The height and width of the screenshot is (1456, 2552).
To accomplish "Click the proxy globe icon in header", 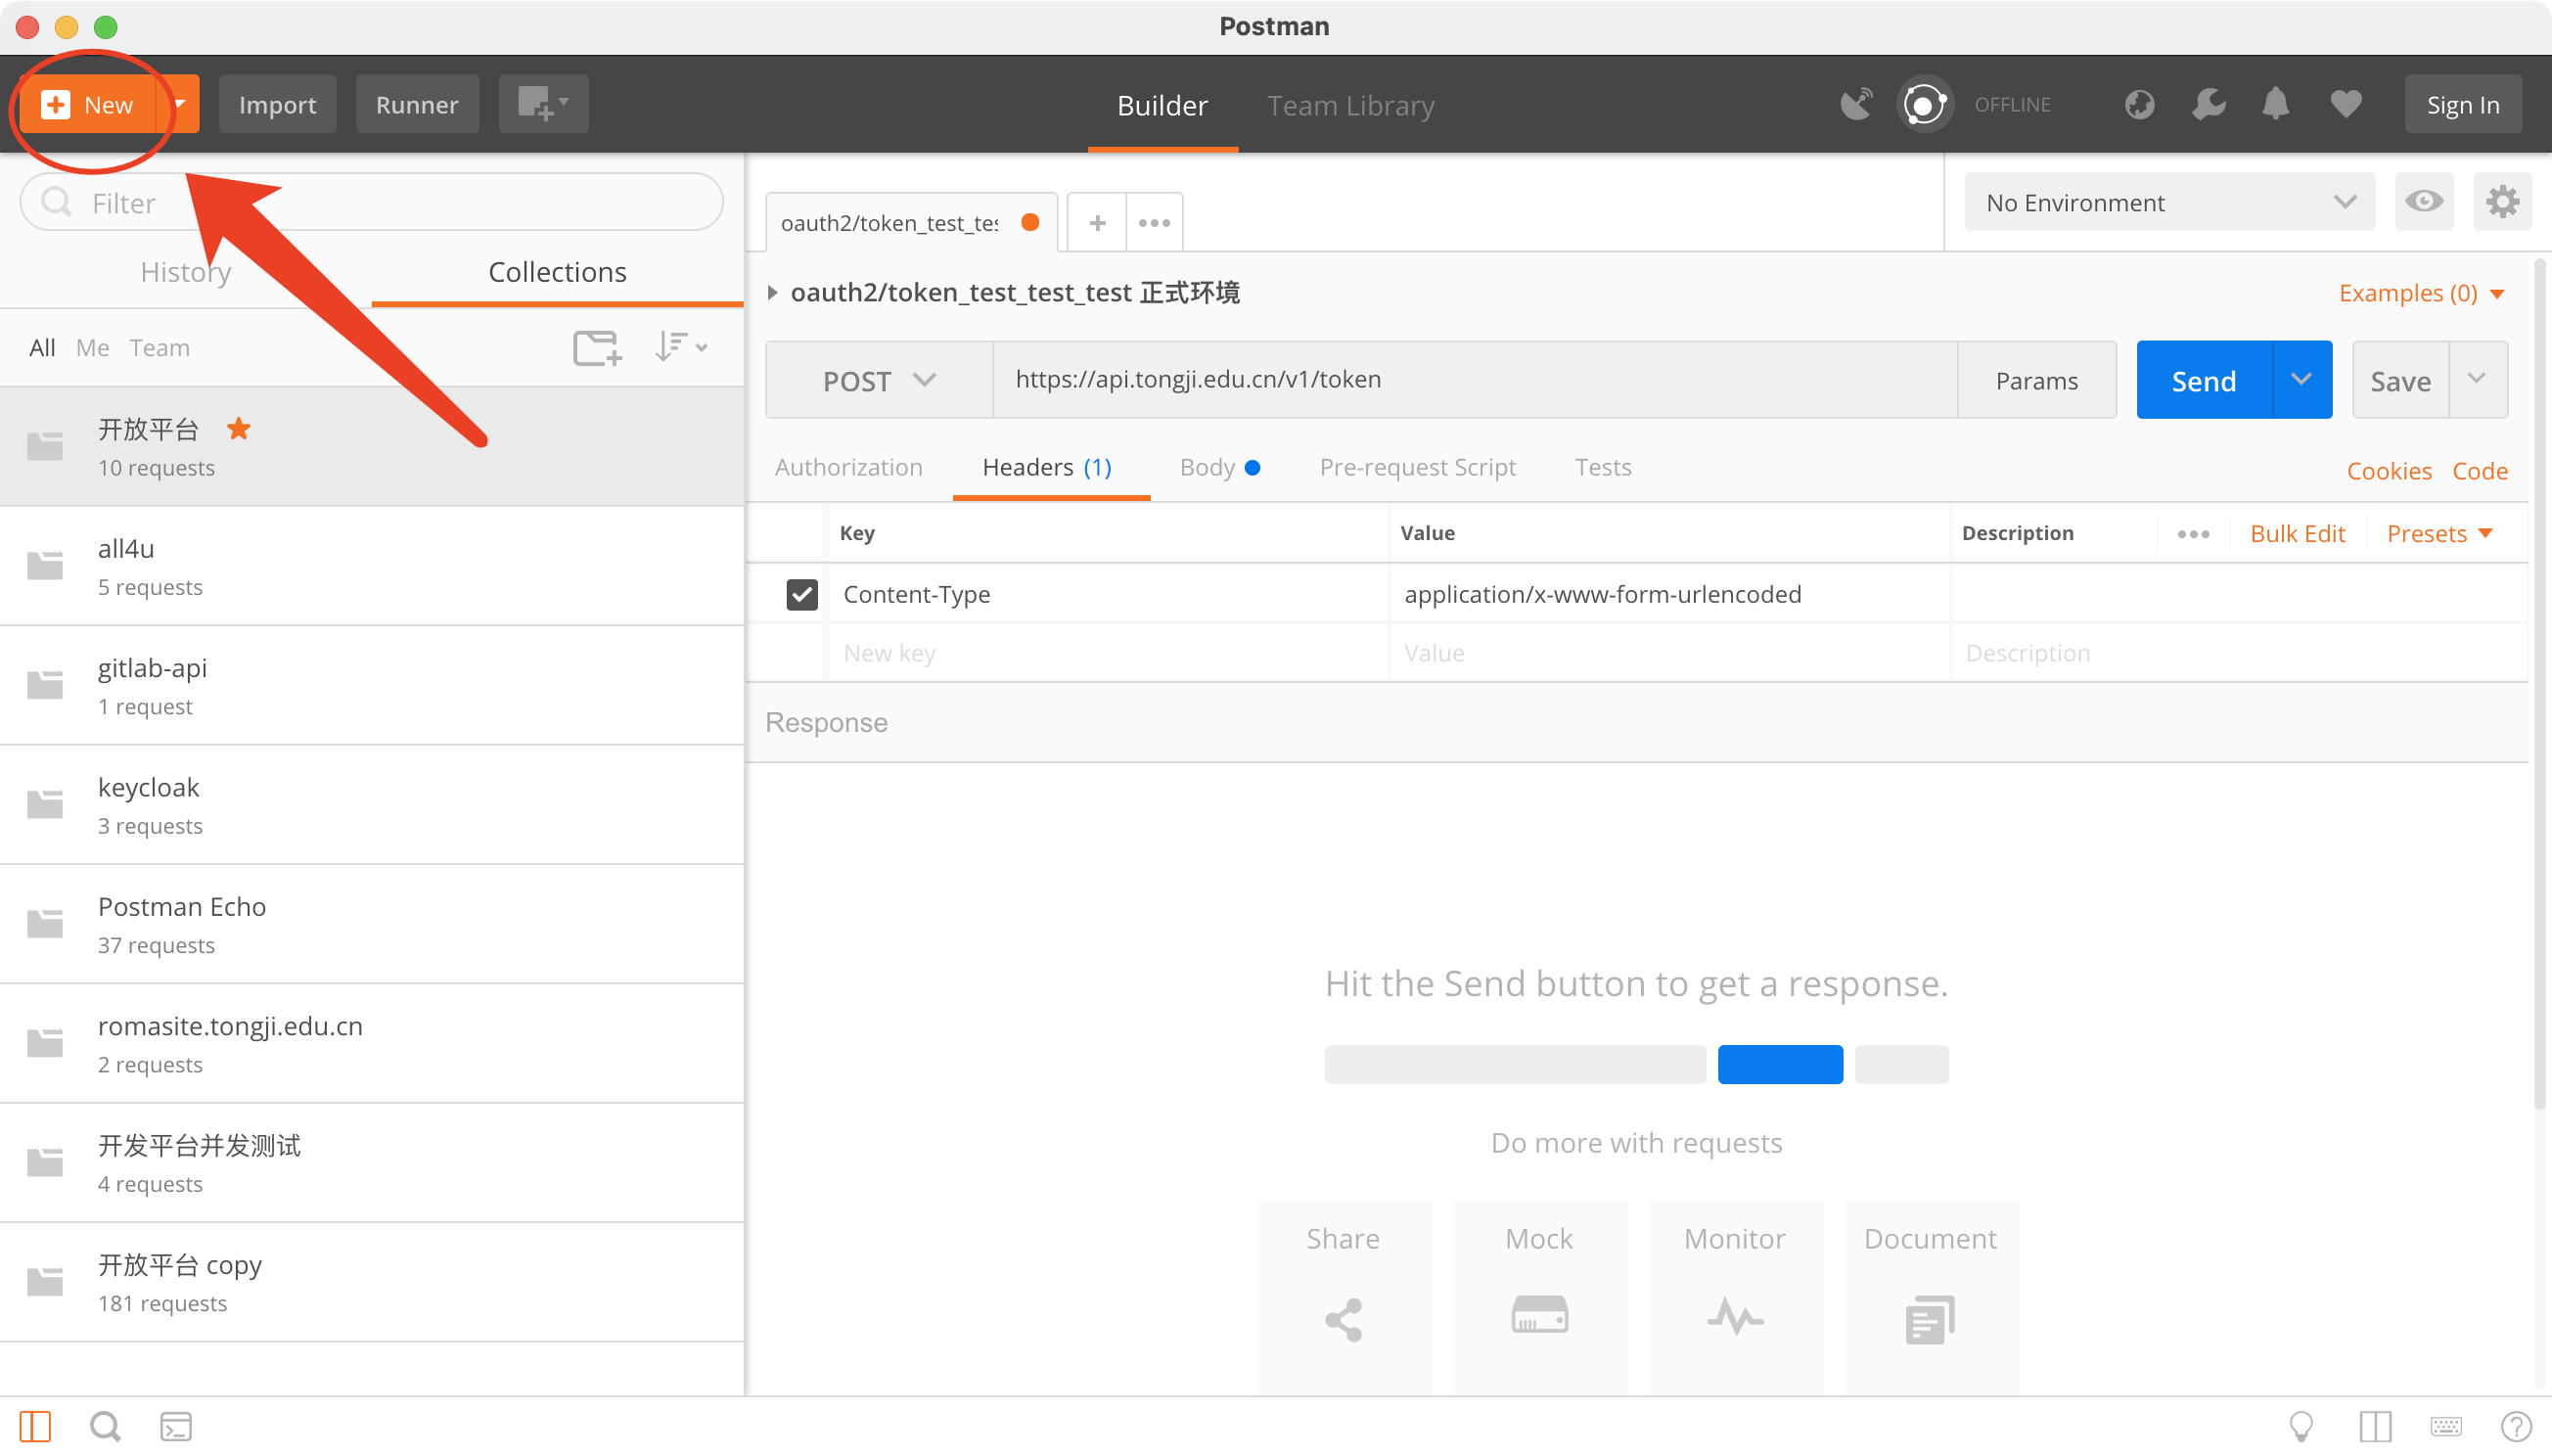I will 2139,104.
